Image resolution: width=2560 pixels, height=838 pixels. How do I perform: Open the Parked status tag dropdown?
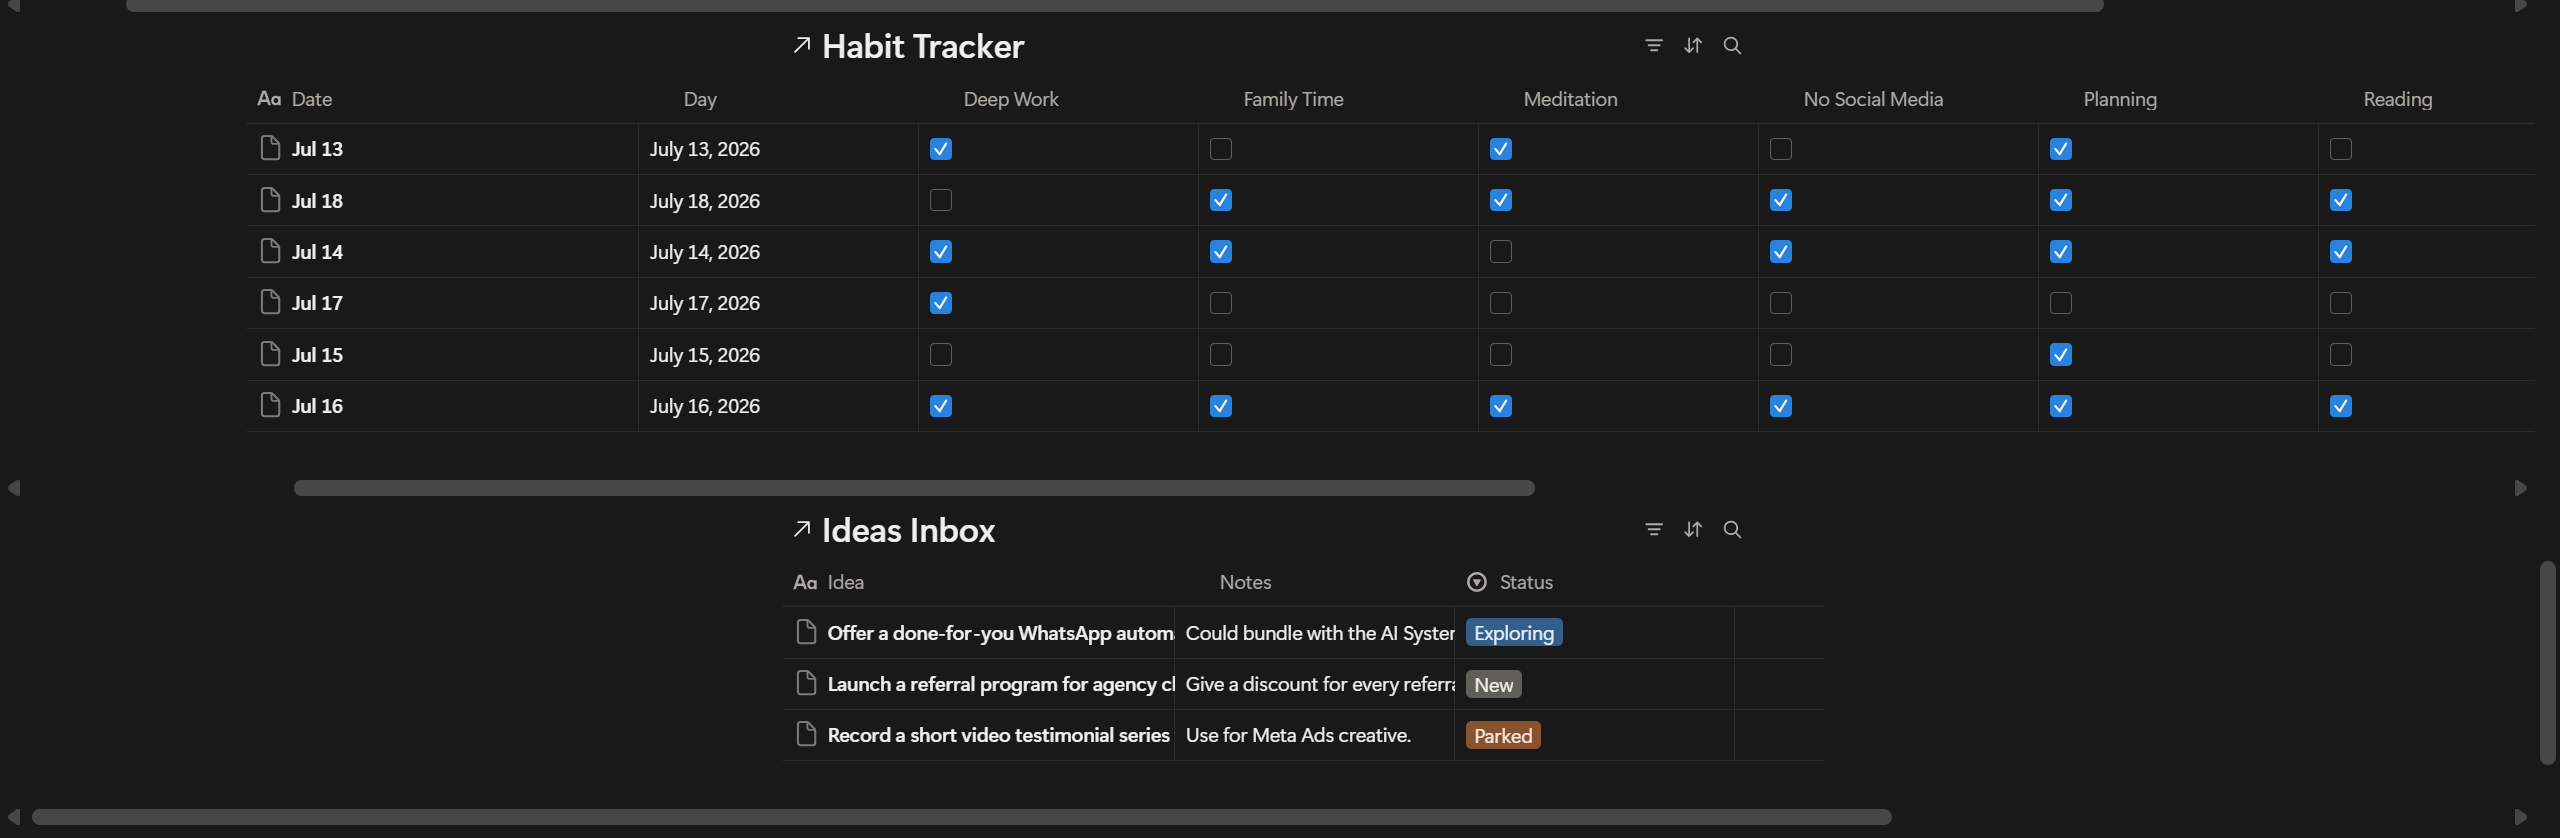pyautogui.click(x=1502, y=735)
